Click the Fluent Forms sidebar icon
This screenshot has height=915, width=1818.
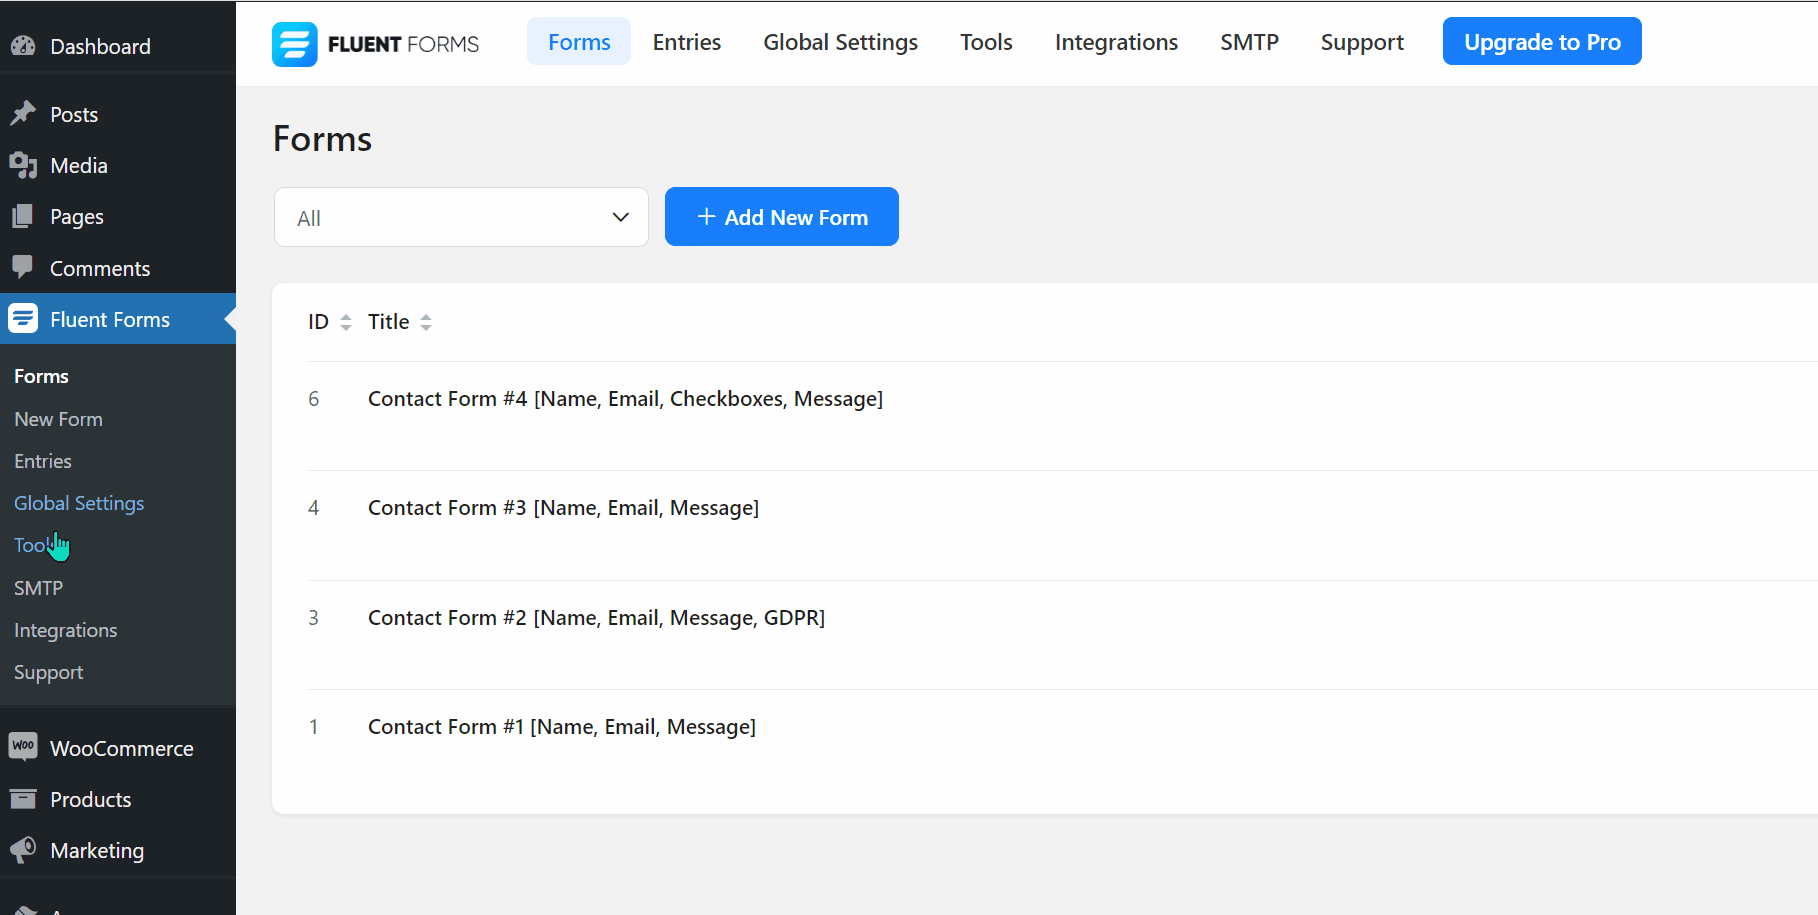point(23,318)
